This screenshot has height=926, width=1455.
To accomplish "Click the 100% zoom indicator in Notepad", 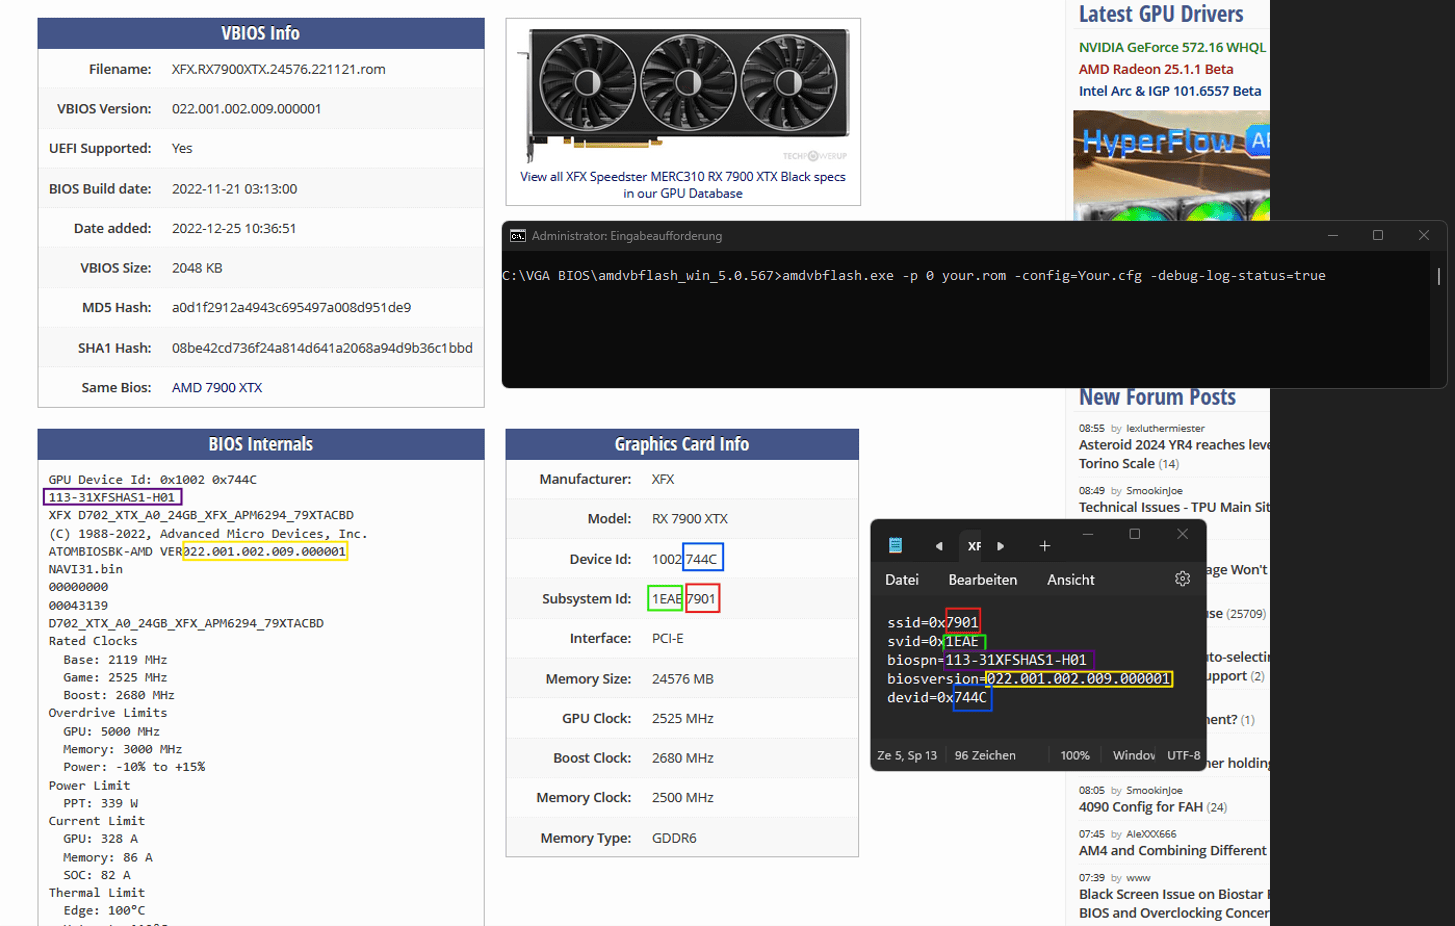I will 1075,755.
